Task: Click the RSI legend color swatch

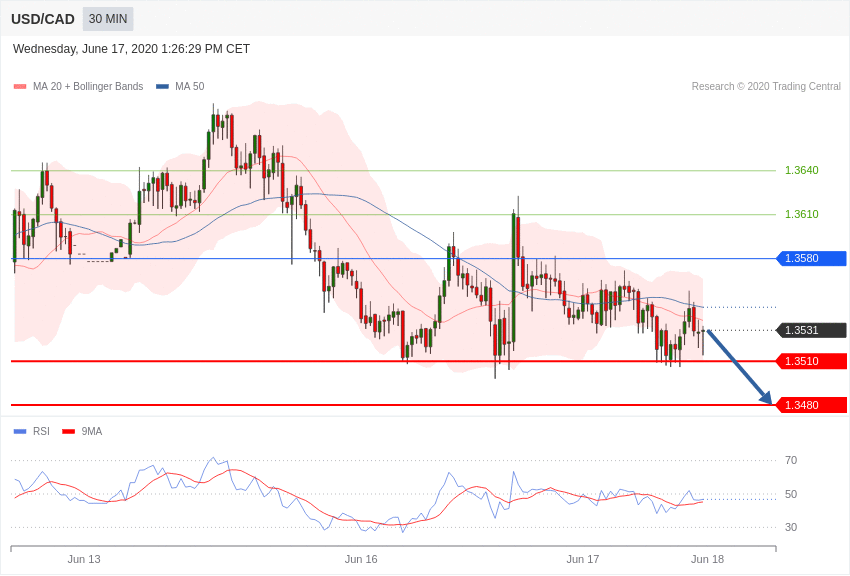Action: (x=20, y=431)
